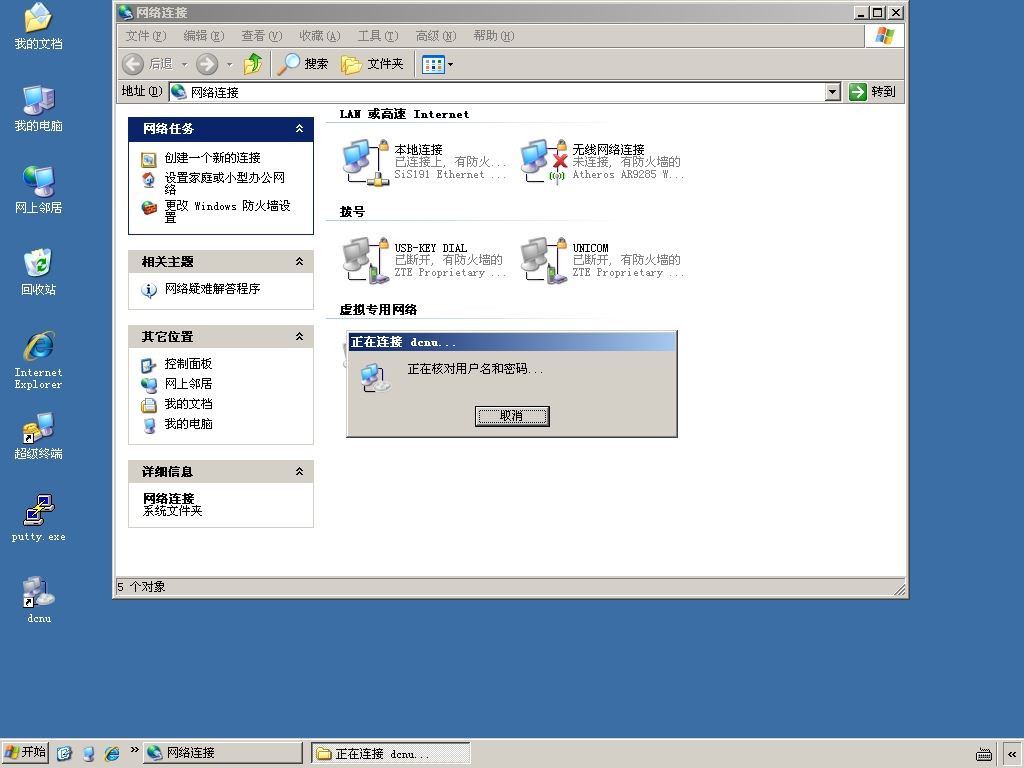Screen dimensions: 1024x768
Task: Click the 我的文档 desktop icon
Action: (x=39, y=26)
